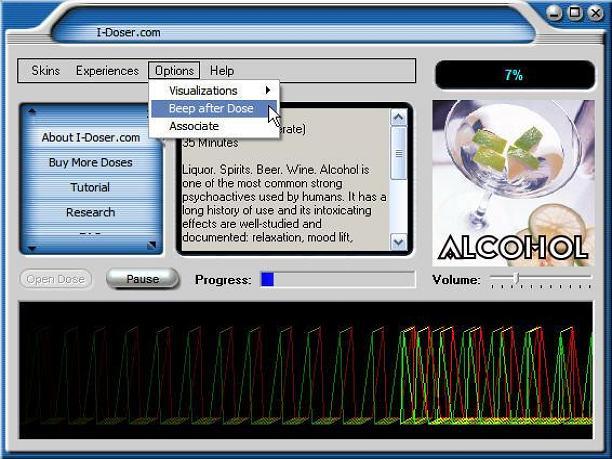Open the Experiences menu
This screenshot has width=612, height=459.
click(107, 71)
